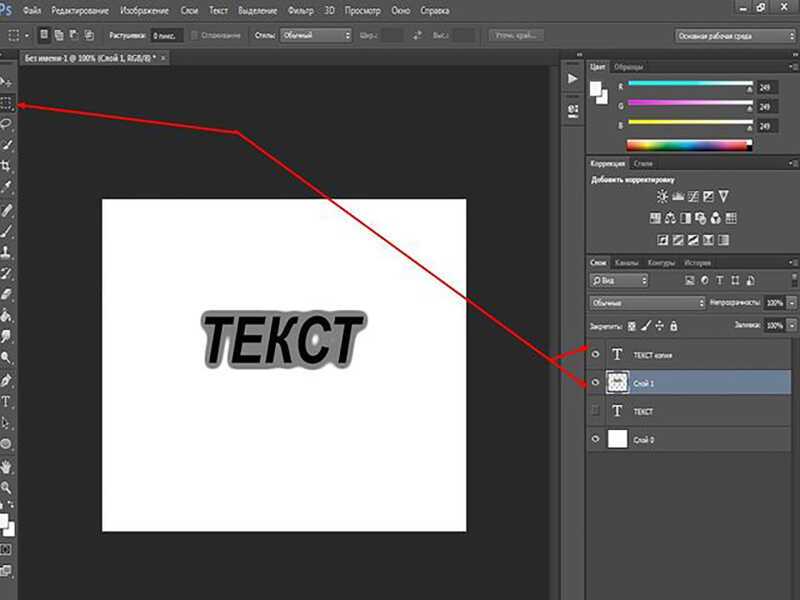Filter layers by type (T icon)
This screenshot has width=800, height=600.
pyautogui.click(x=720, y=280)
